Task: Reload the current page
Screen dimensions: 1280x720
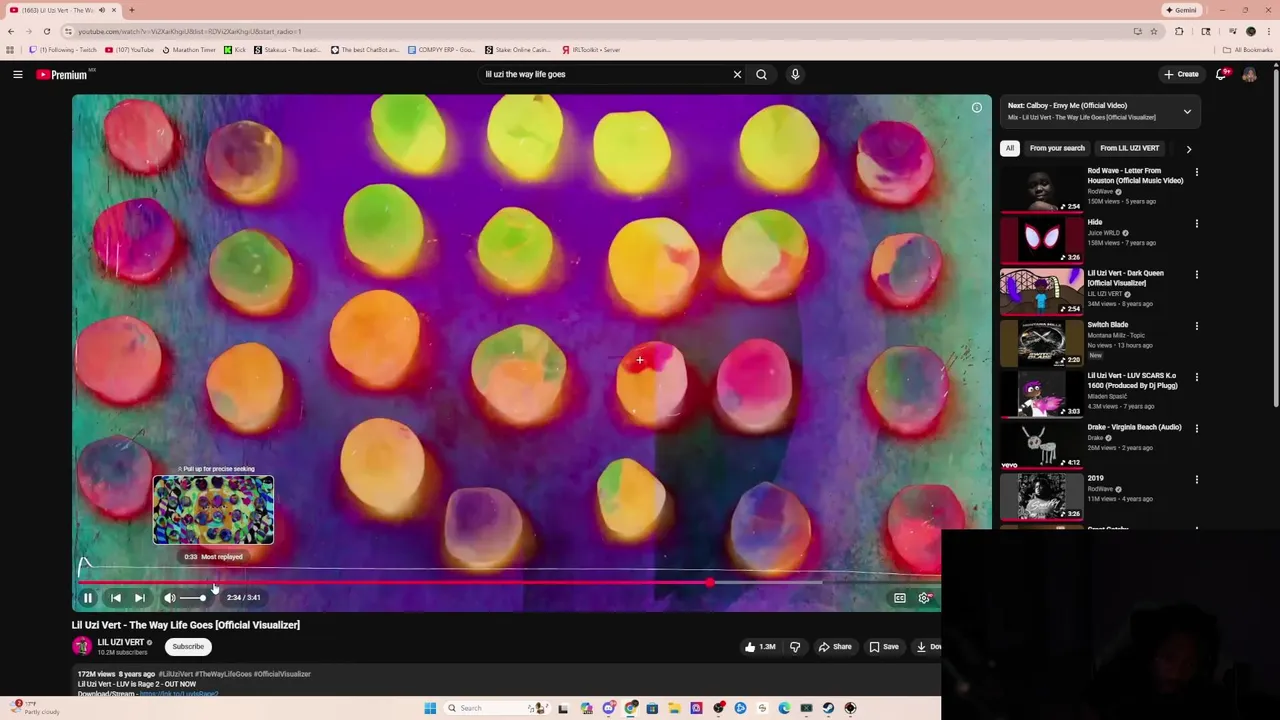Action: (x=46, y=31)
